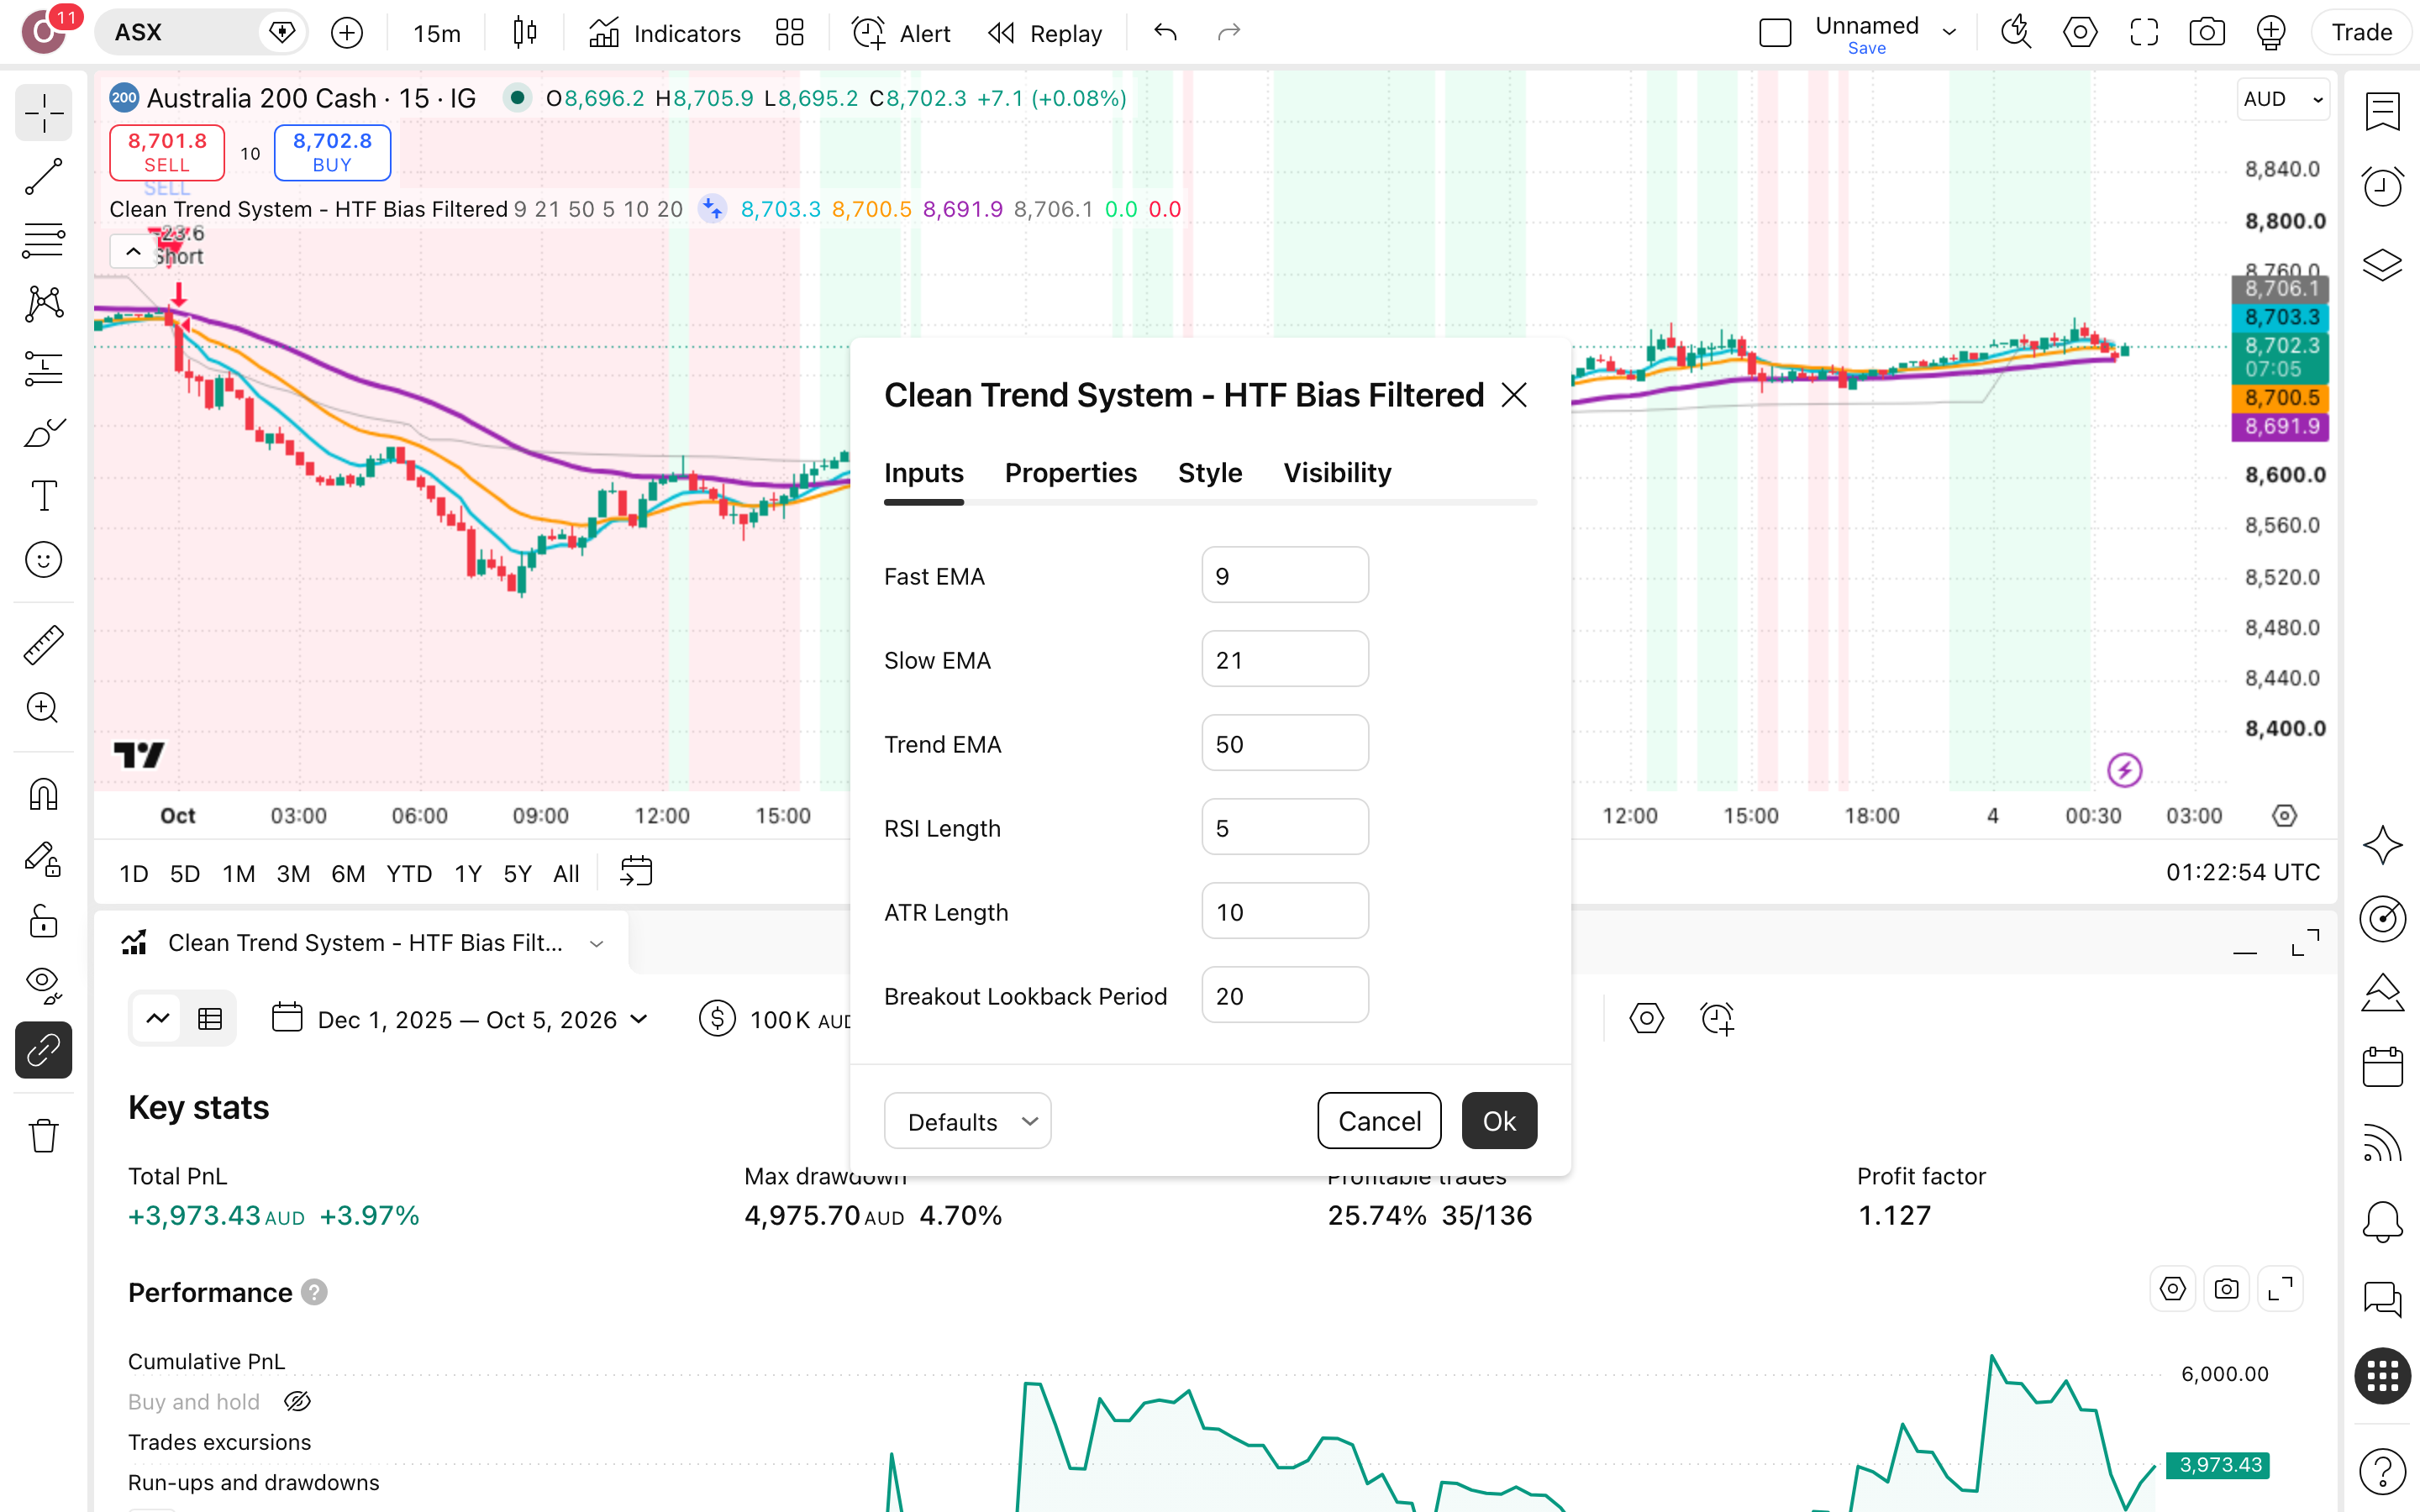
Task: Undo last chart action
Action: click(x=1165, y=33)
